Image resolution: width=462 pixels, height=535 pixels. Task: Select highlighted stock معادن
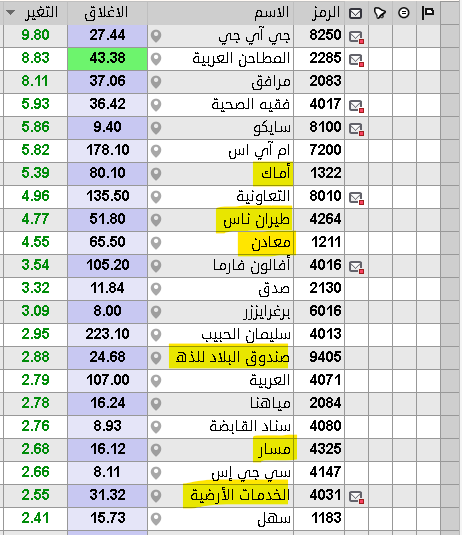(x=271, y=243)
